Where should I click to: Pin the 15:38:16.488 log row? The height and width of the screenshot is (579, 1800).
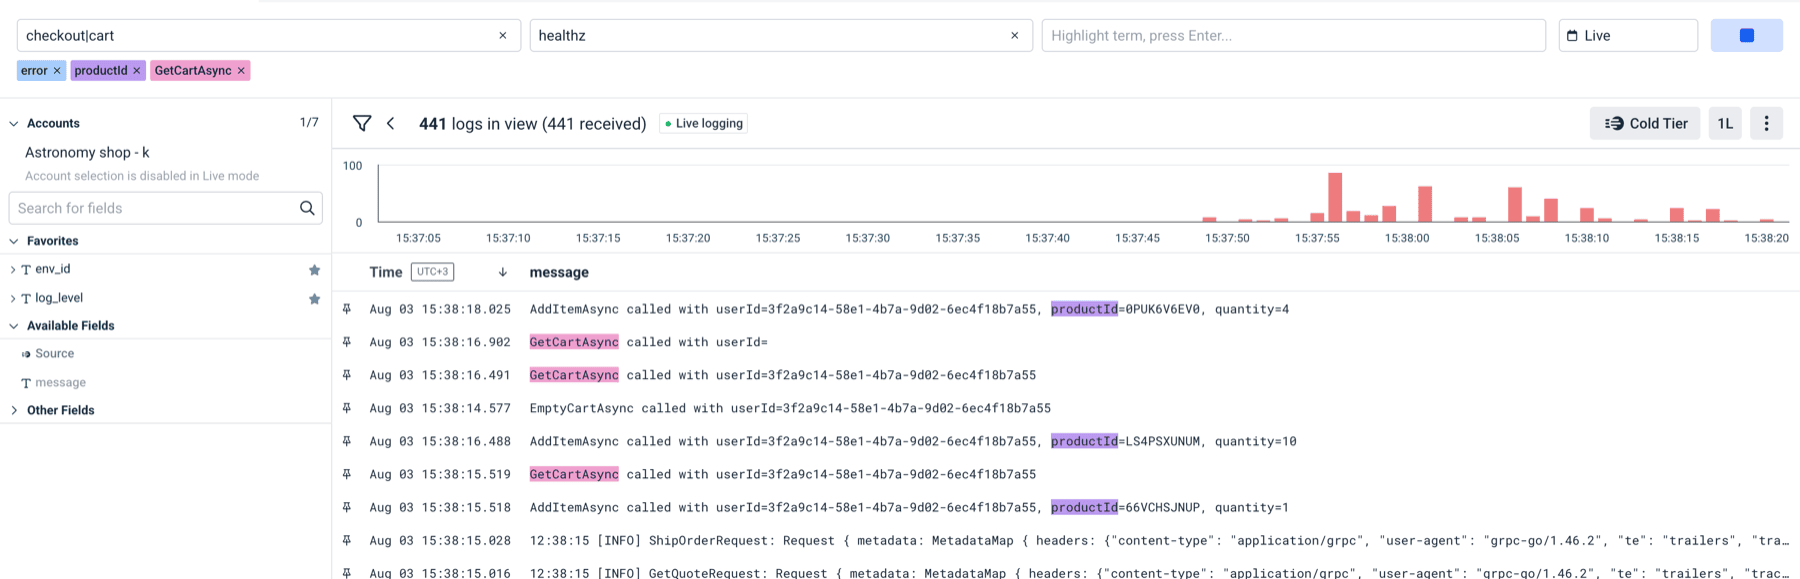347,441
